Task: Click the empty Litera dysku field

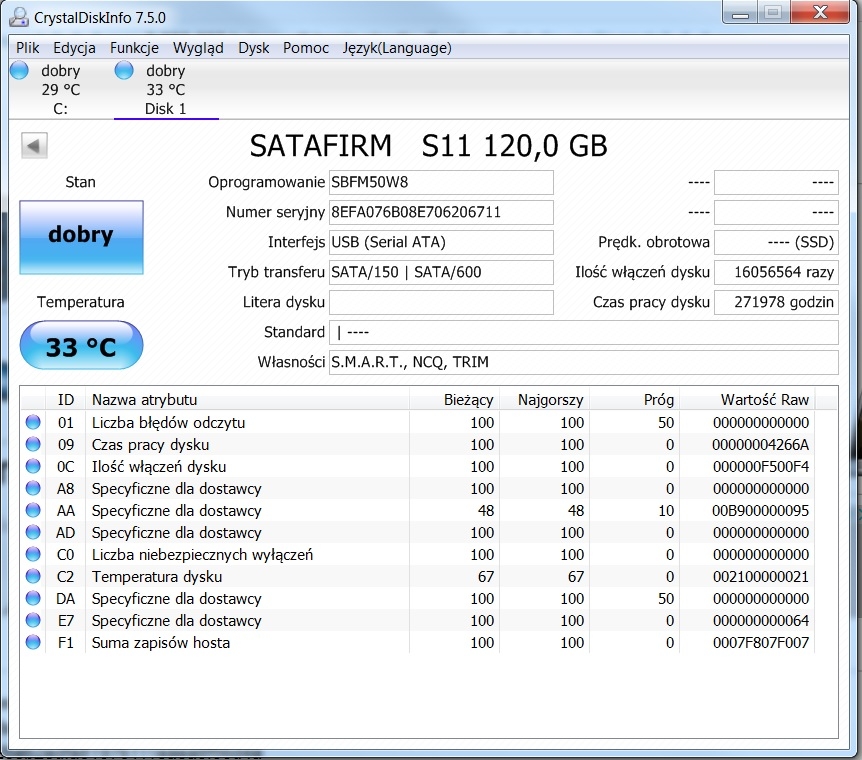Action: pyautogui.click(x=441, y=302)
